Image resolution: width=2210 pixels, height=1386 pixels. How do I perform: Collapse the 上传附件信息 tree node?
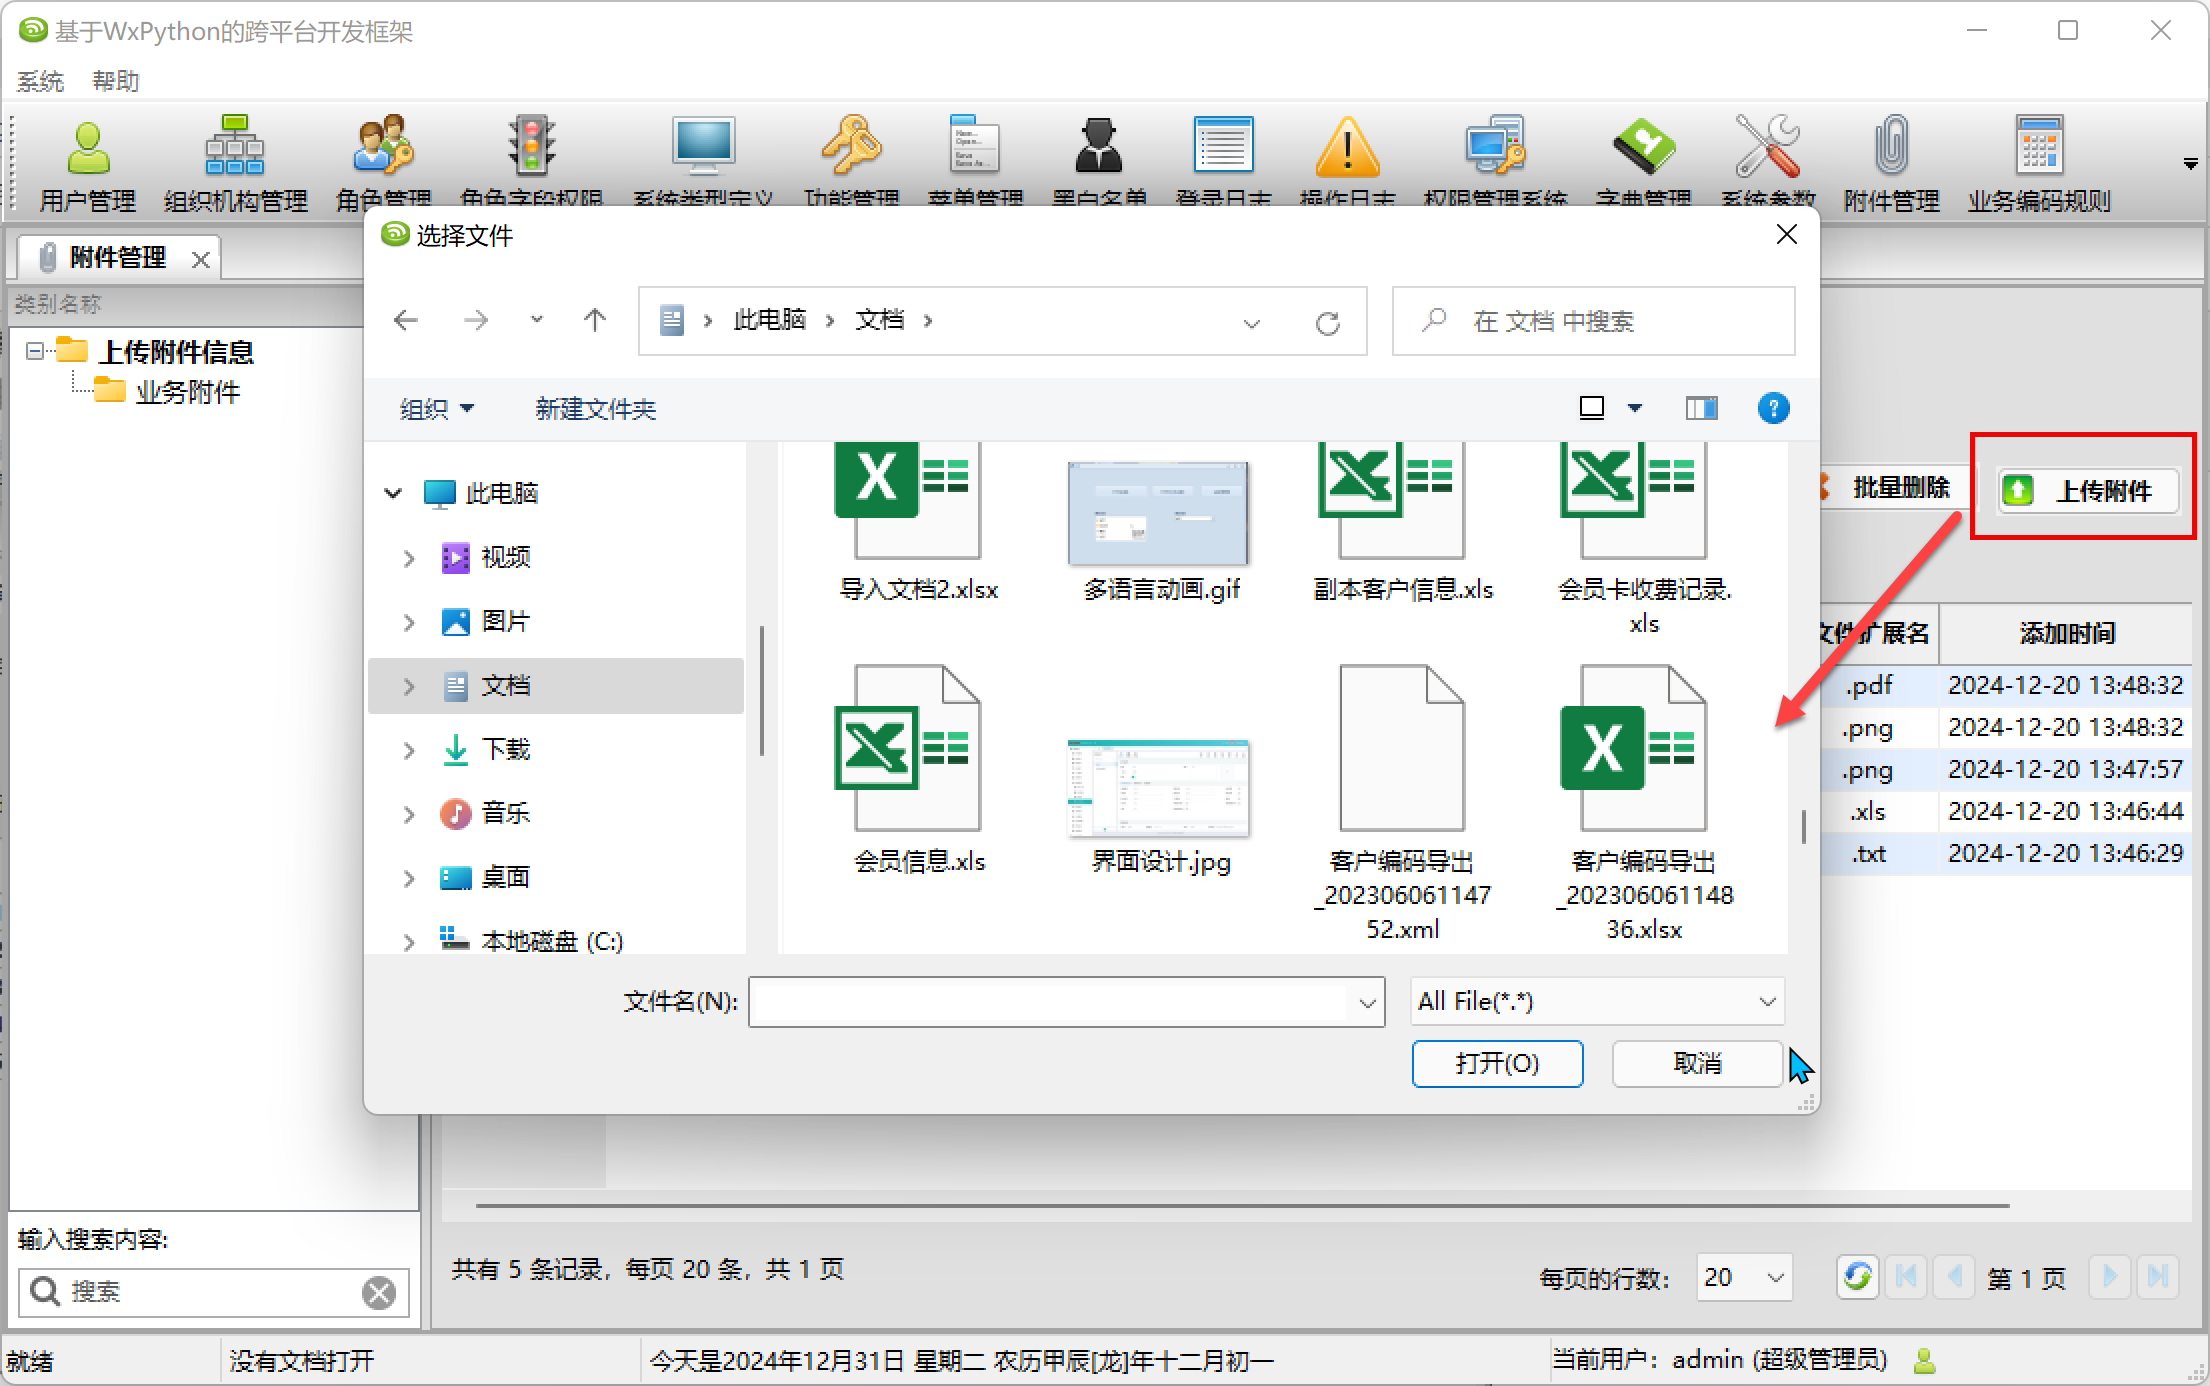pos(35,351)
